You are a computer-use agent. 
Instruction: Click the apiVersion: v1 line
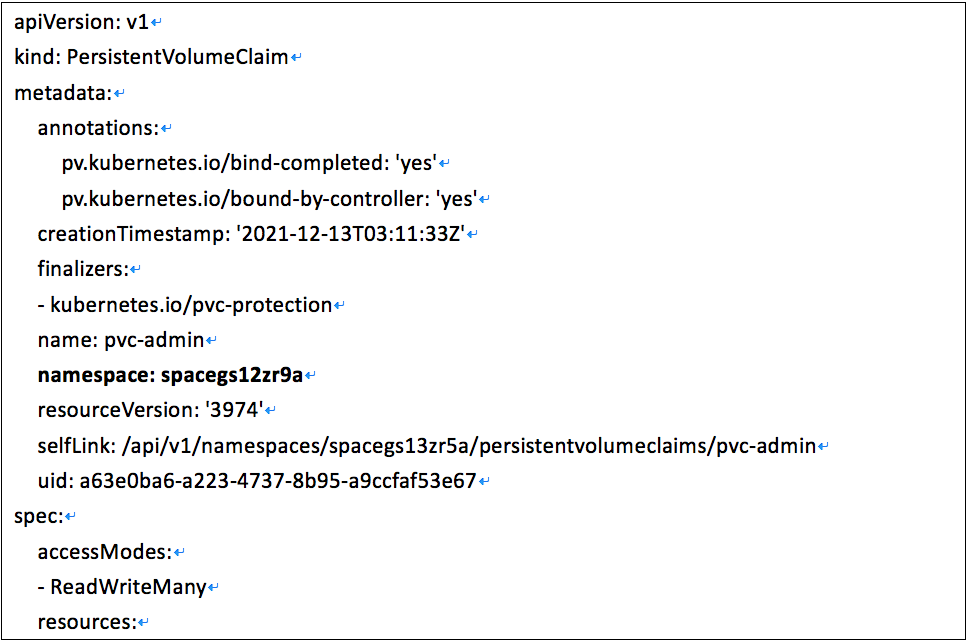[81, 22]
